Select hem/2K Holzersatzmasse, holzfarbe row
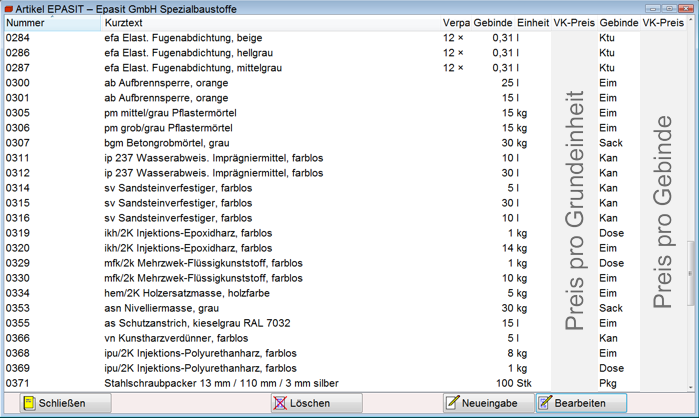The height and width of the screenshot is (418, 699). (345, 293)
